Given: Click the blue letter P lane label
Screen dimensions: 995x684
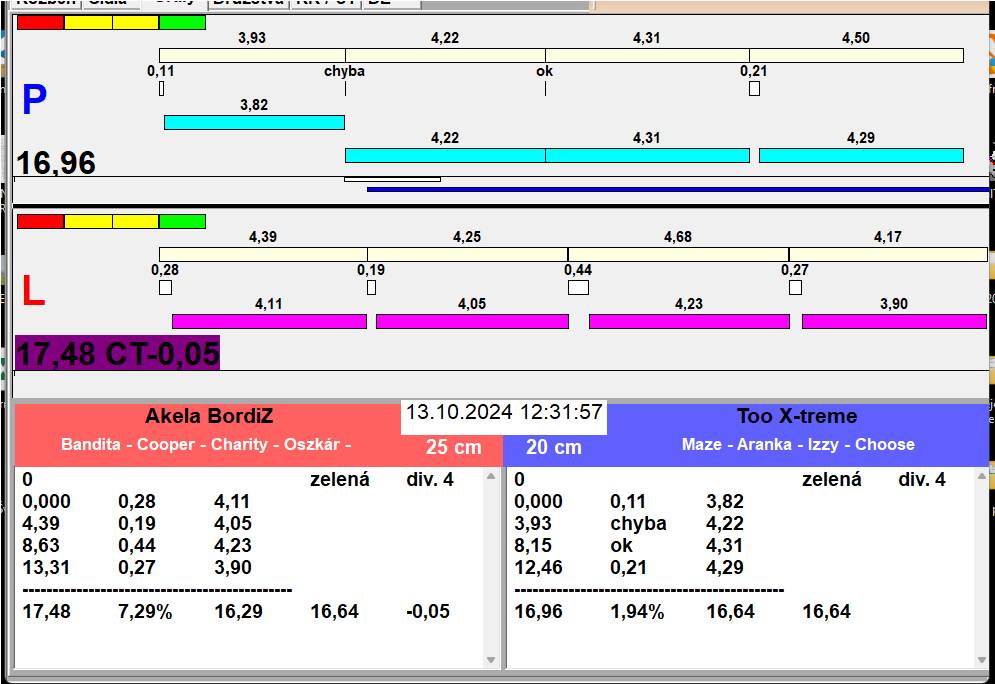Looking at the screenshot, I should tap(34, 100).
